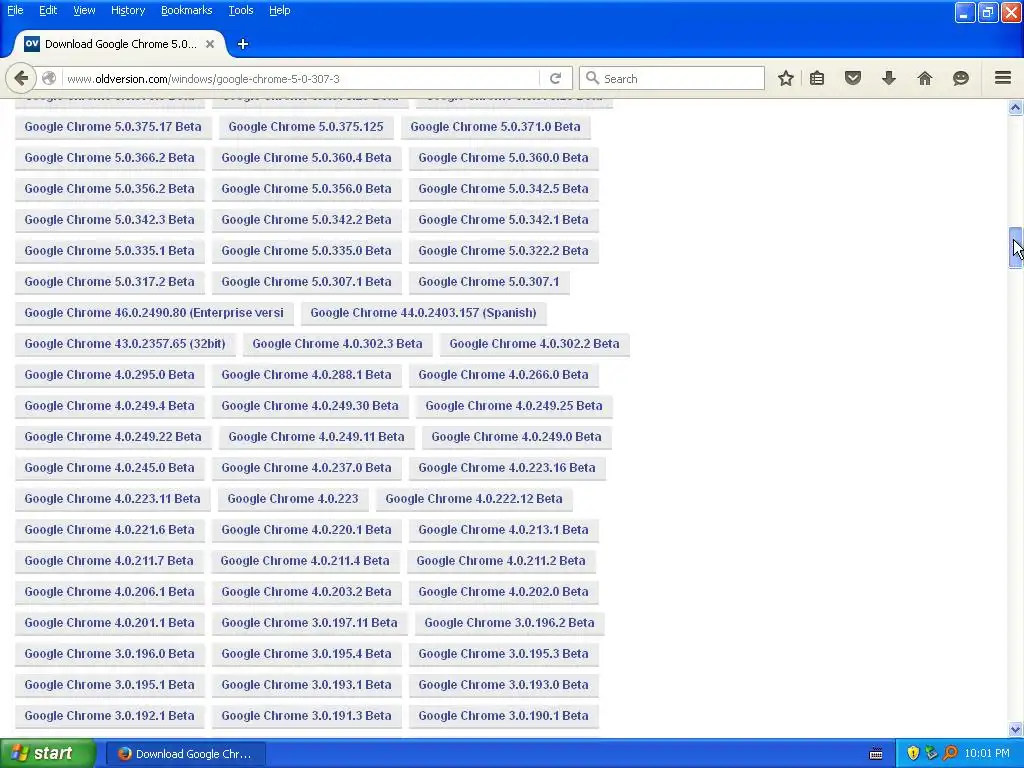The height and width of the screenshot is (768, 1024).
Task: Open the Downloads arrow icon
Action: [889, 78]
